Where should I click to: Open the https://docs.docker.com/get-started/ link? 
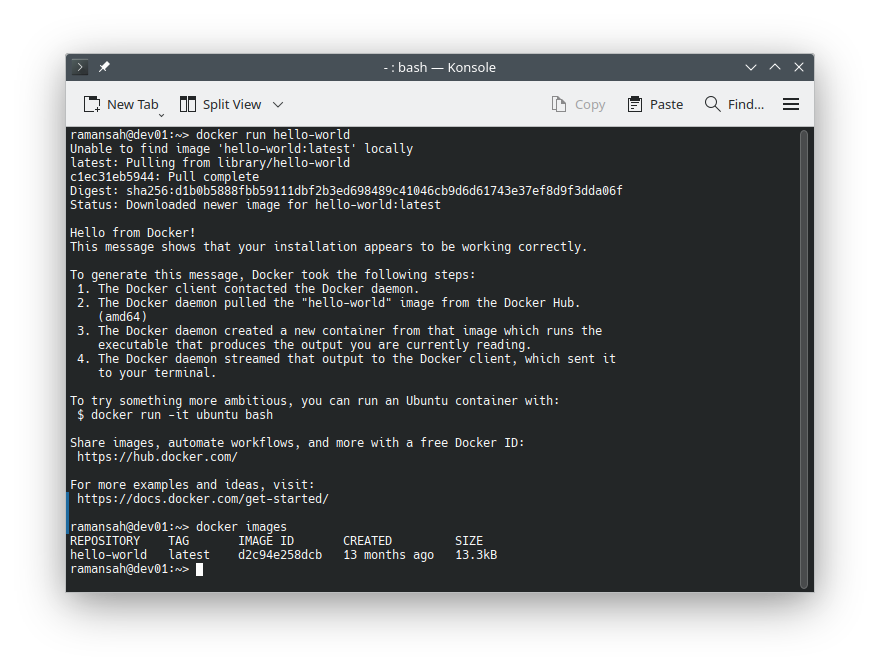[x=203, y=499]
